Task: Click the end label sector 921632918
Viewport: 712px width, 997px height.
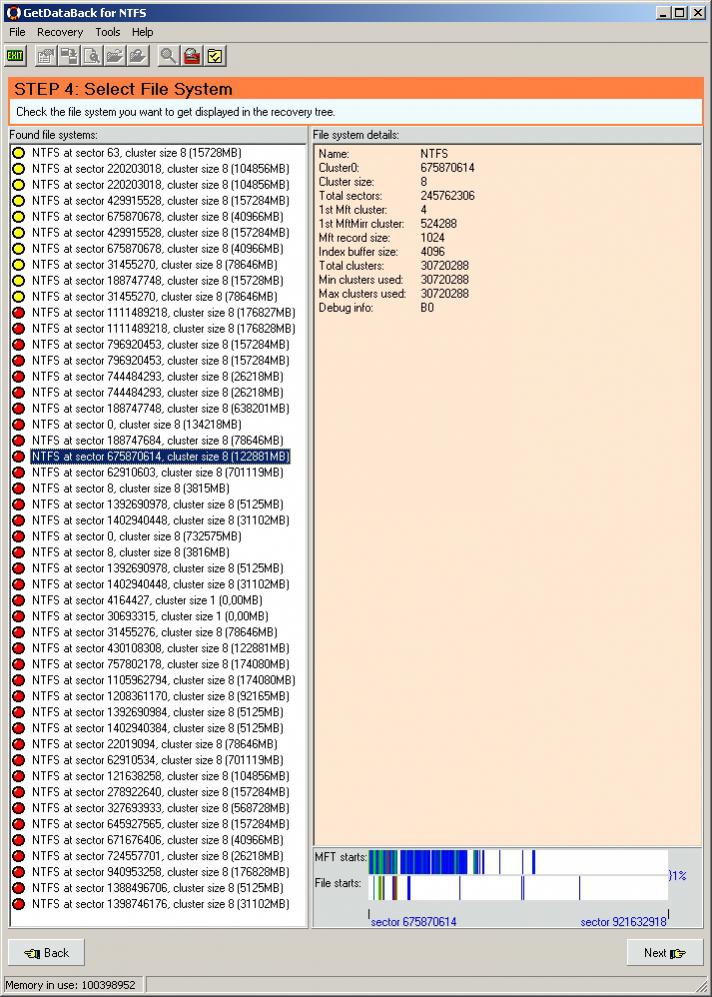Action: pos(623,921)
